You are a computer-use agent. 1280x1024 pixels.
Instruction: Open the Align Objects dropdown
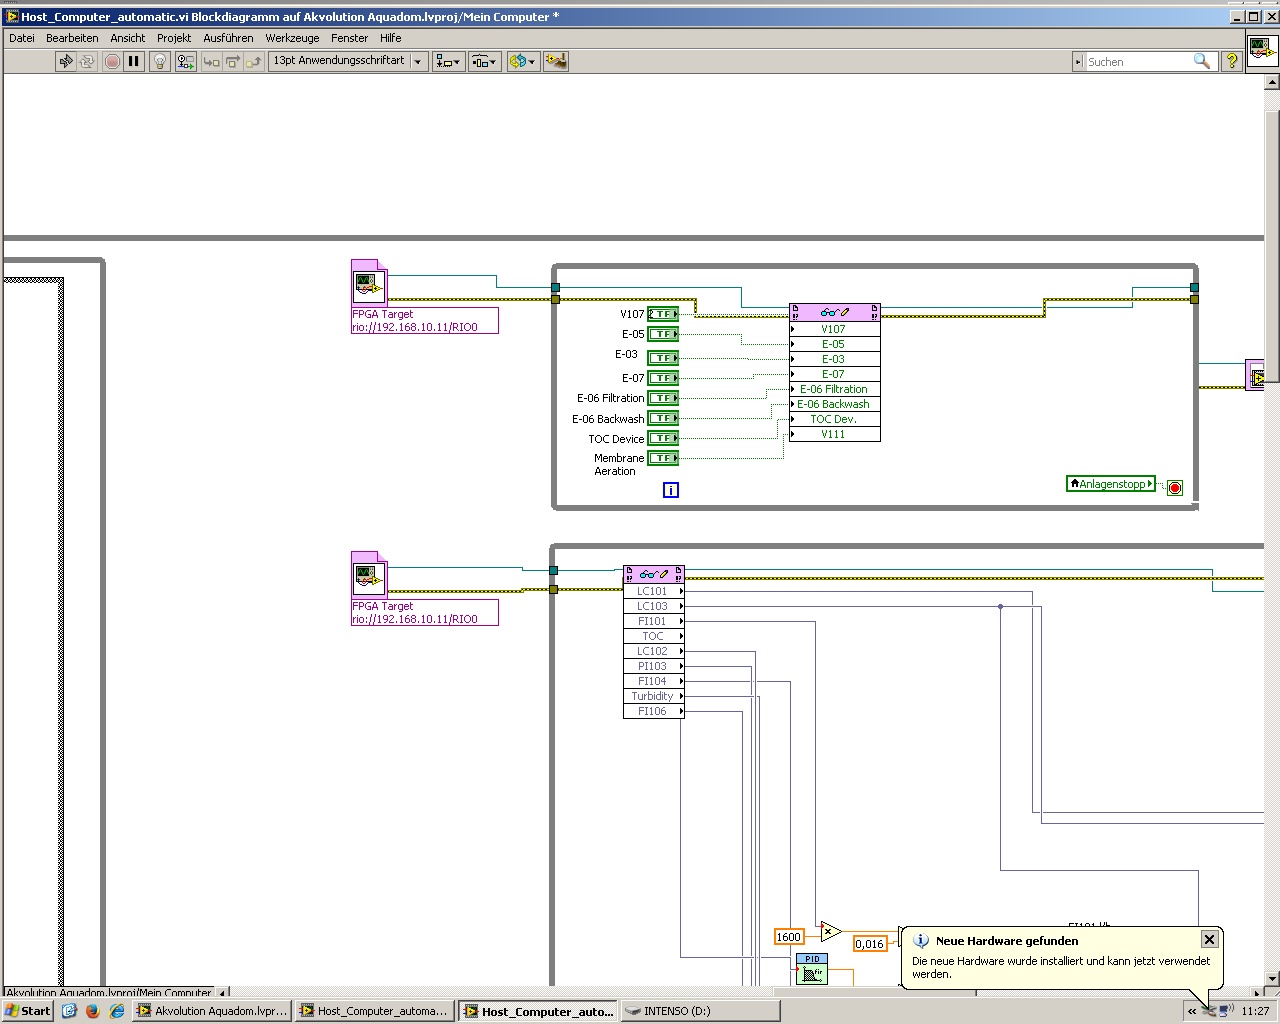tap(448, 61)
